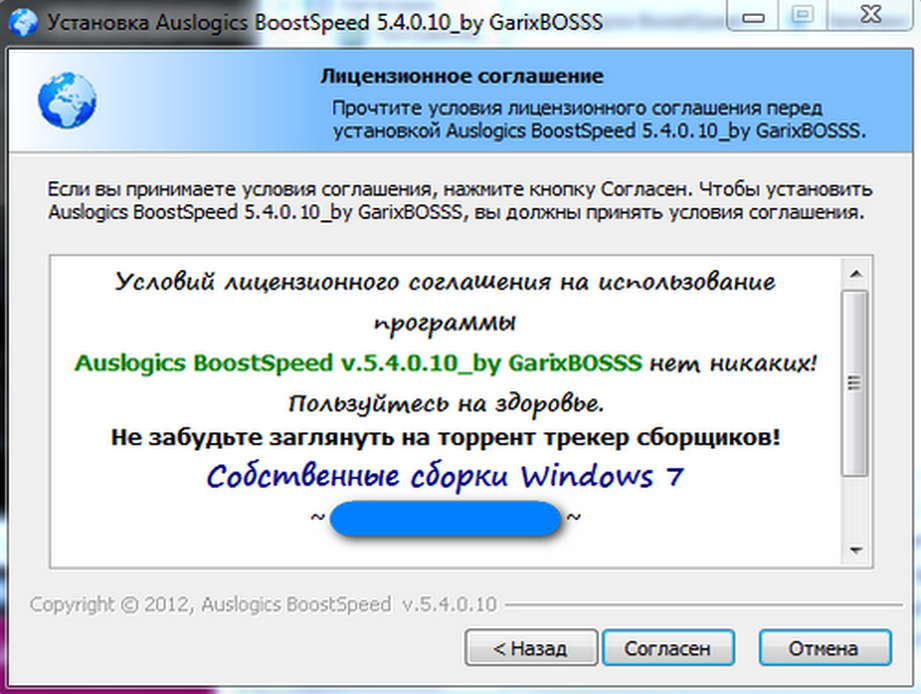Click the Лицензионное соглашение heading
The image size is (921, 694).
click(x=462, y=76)
